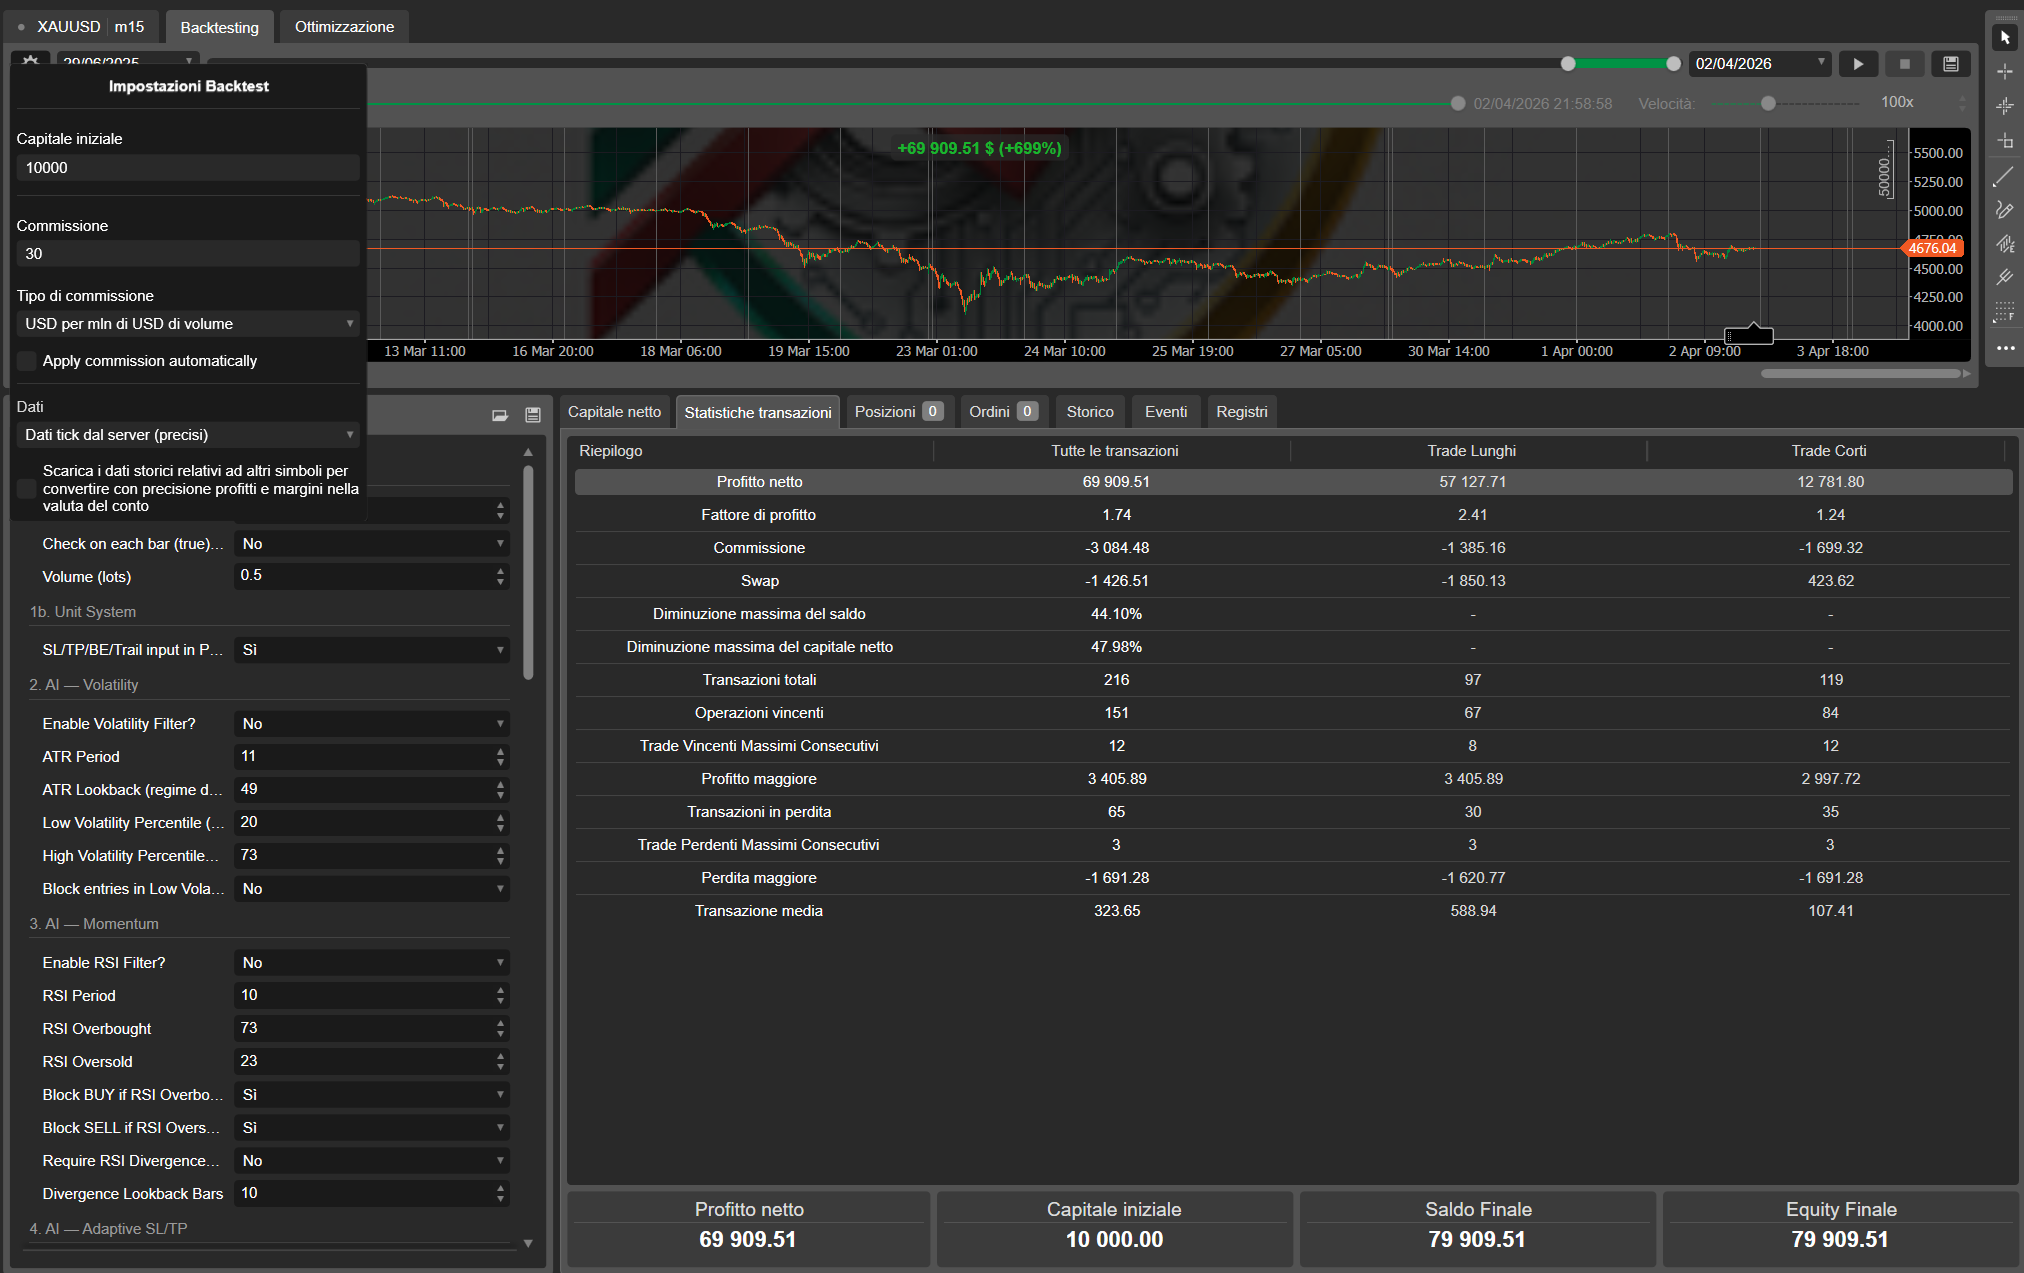
Task: Switch to the Ottimizzazione tab
Action: (344, 27)
